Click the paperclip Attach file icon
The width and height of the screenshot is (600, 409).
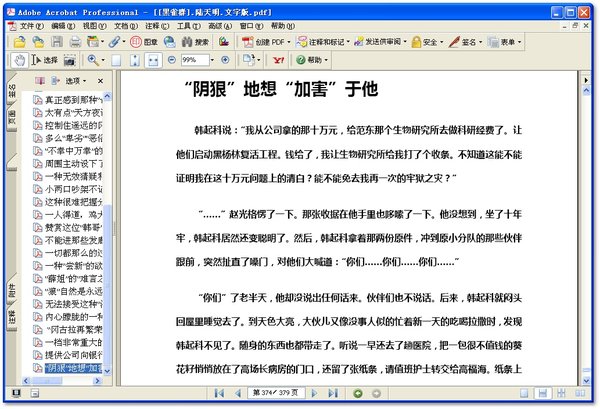[x=114, y=42]
